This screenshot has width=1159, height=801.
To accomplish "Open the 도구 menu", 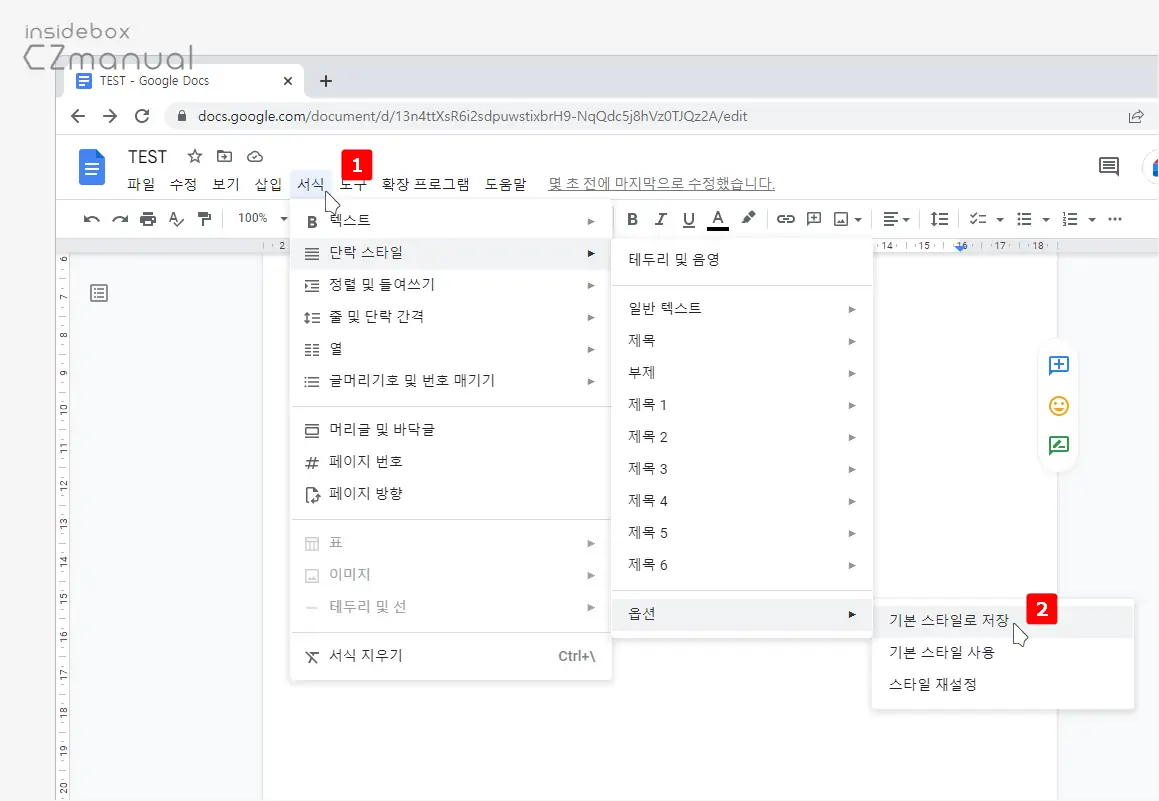I will pyautogui.click(x=353, y=184).
